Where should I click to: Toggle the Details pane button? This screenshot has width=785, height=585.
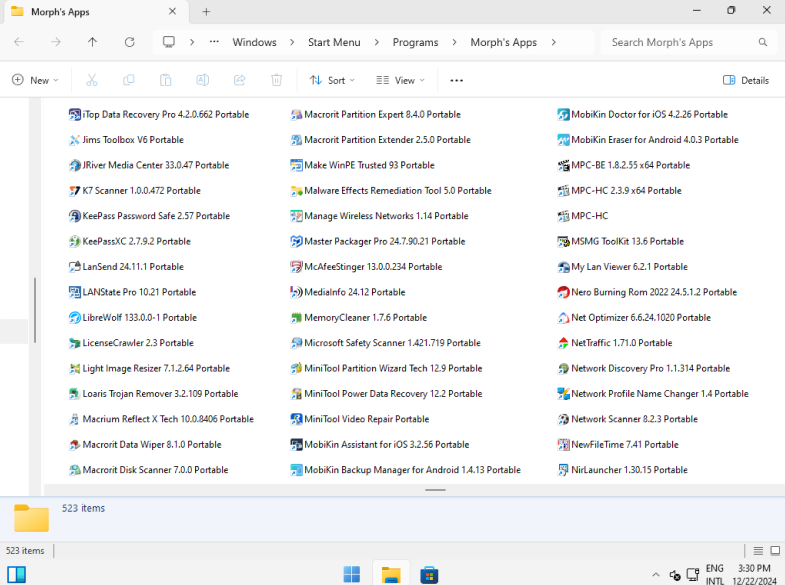(x=746, y=80)
